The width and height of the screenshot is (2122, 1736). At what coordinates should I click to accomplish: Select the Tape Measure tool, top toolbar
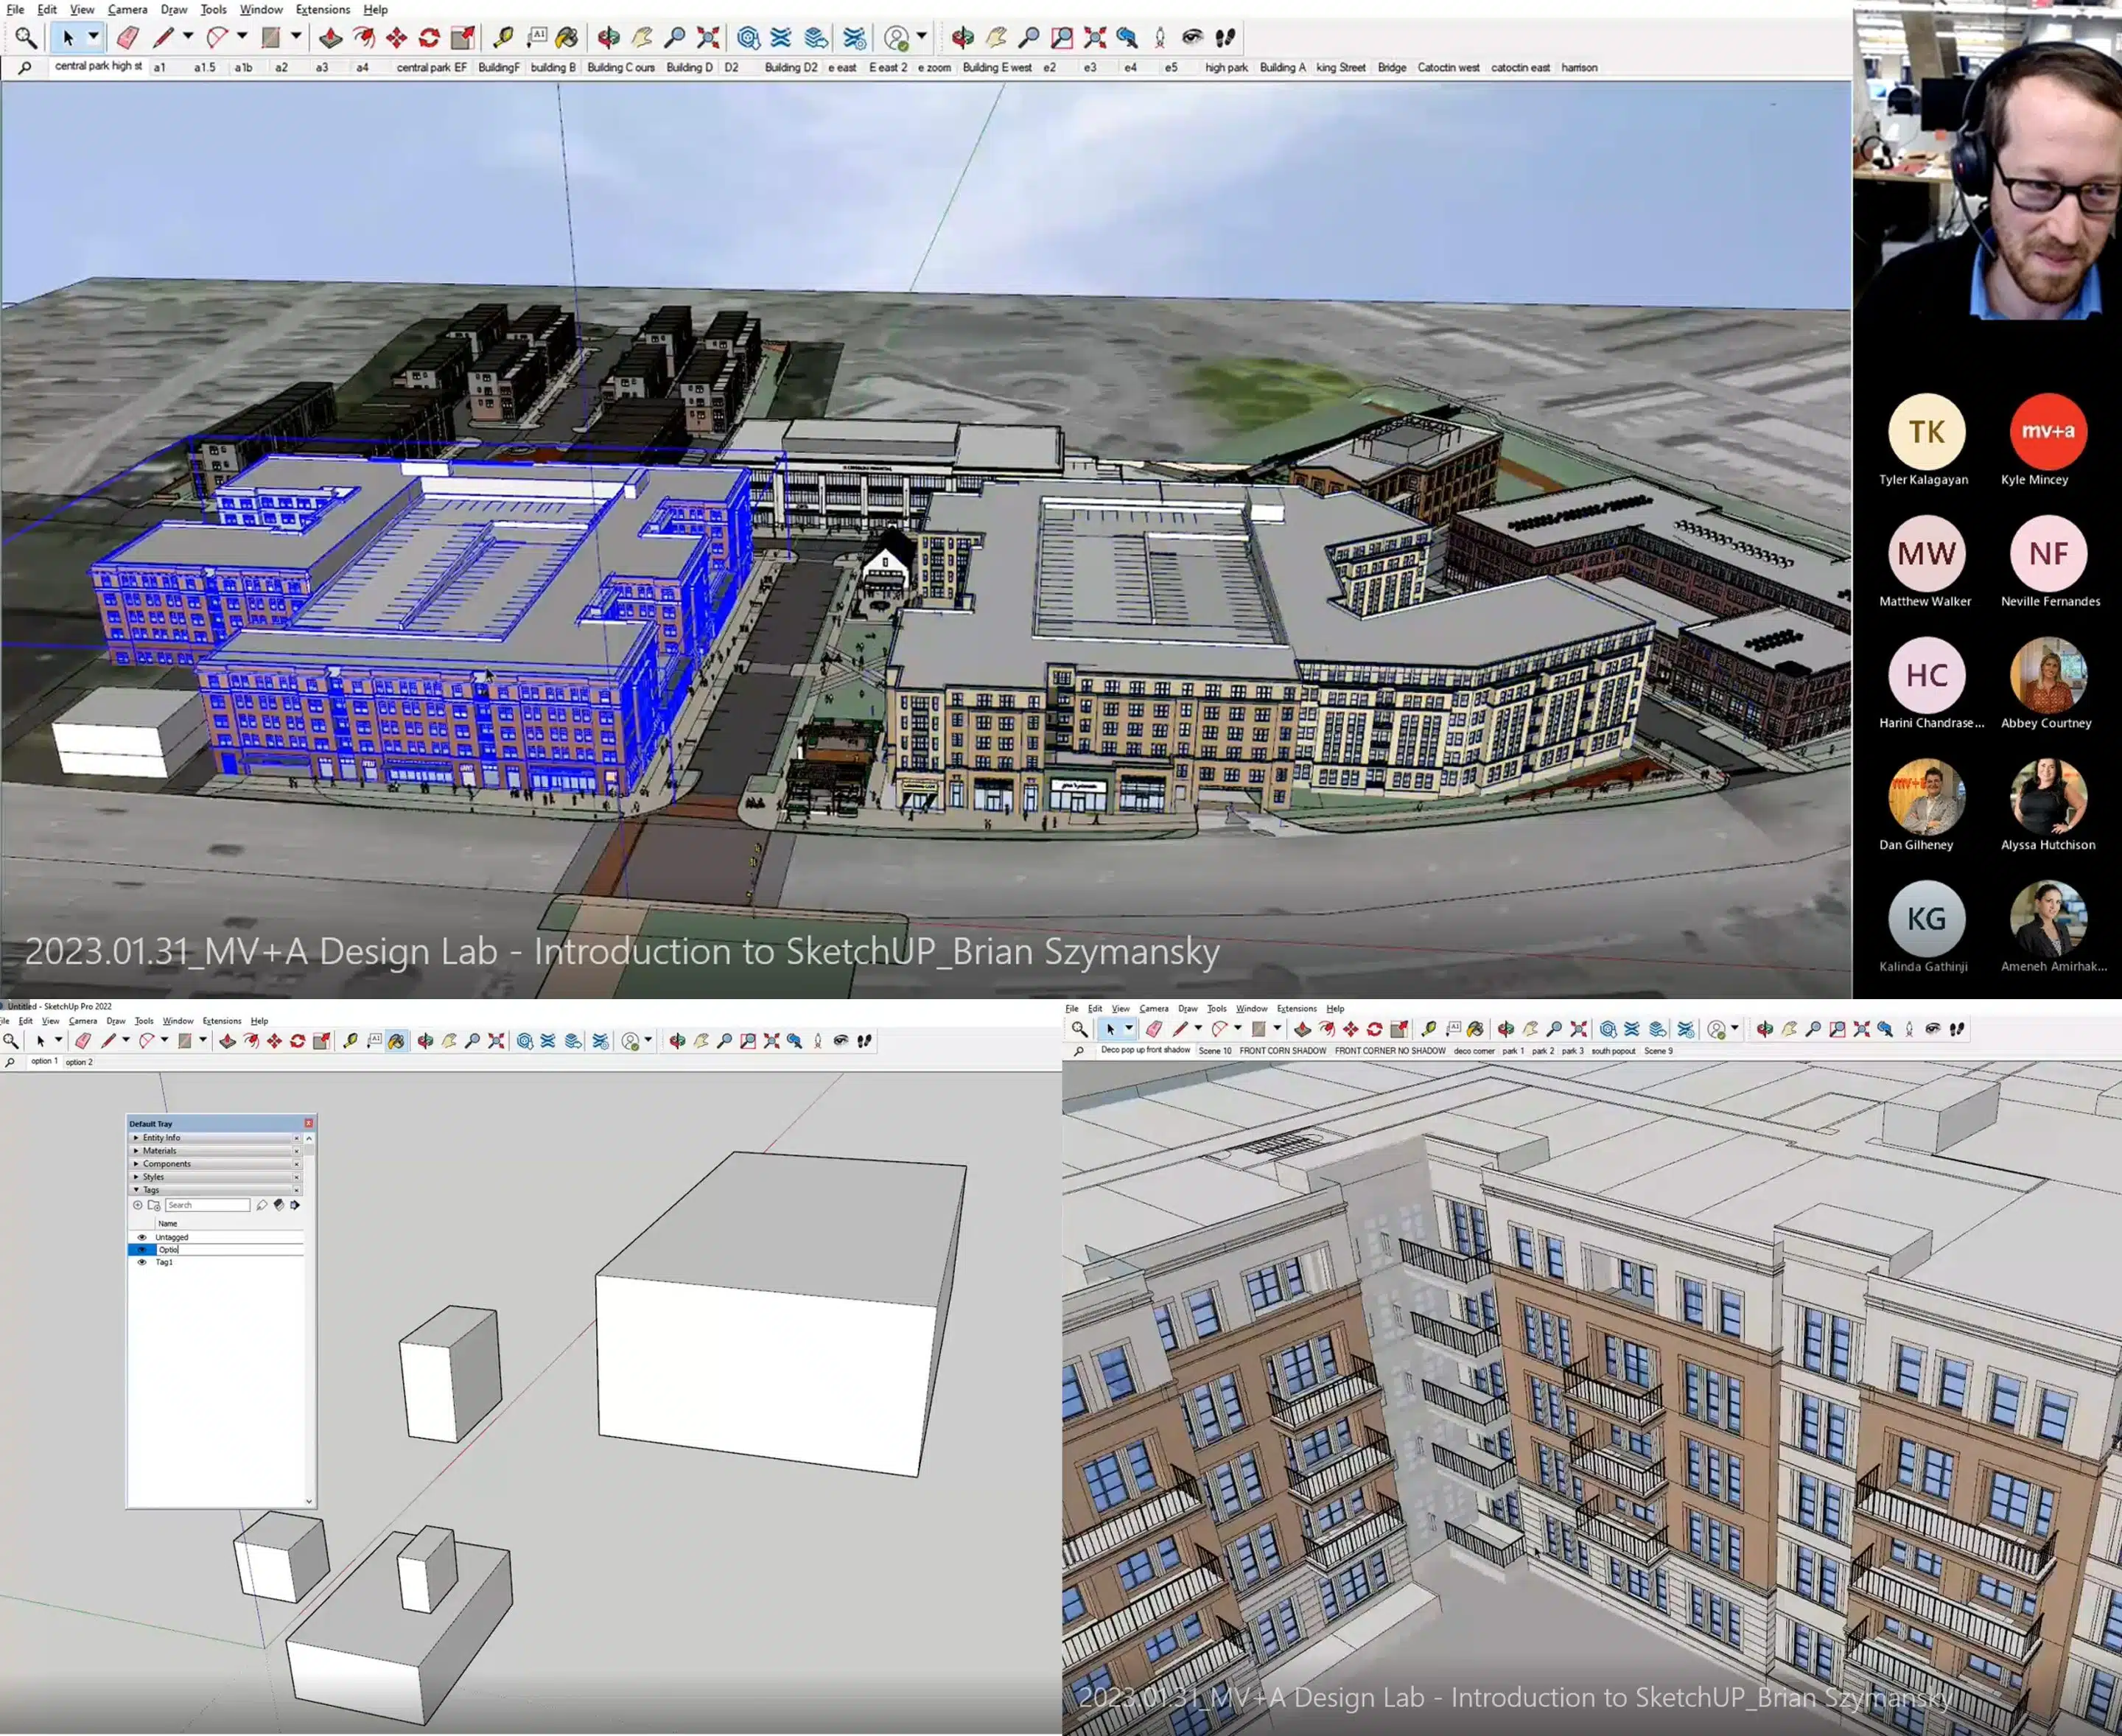[503, 38]
